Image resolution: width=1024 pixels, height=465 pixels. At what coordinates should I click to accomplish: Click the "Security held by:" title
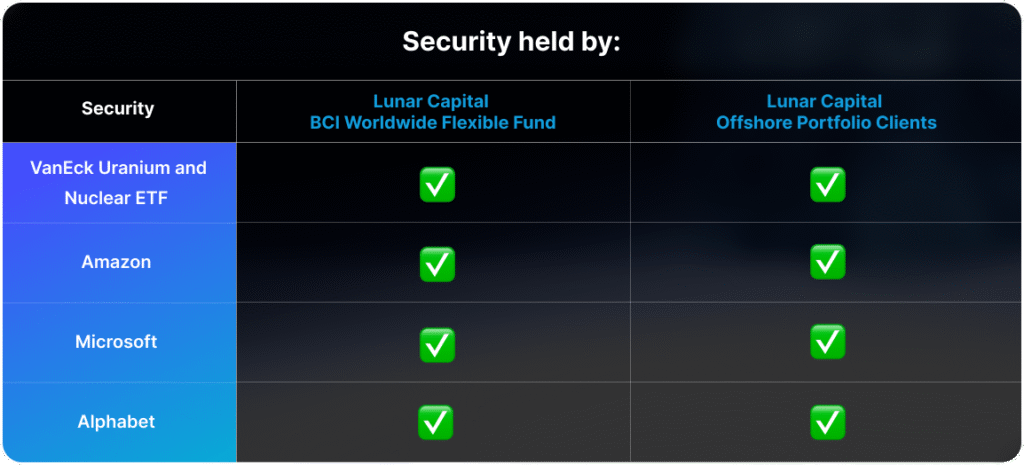coord(511,42)
